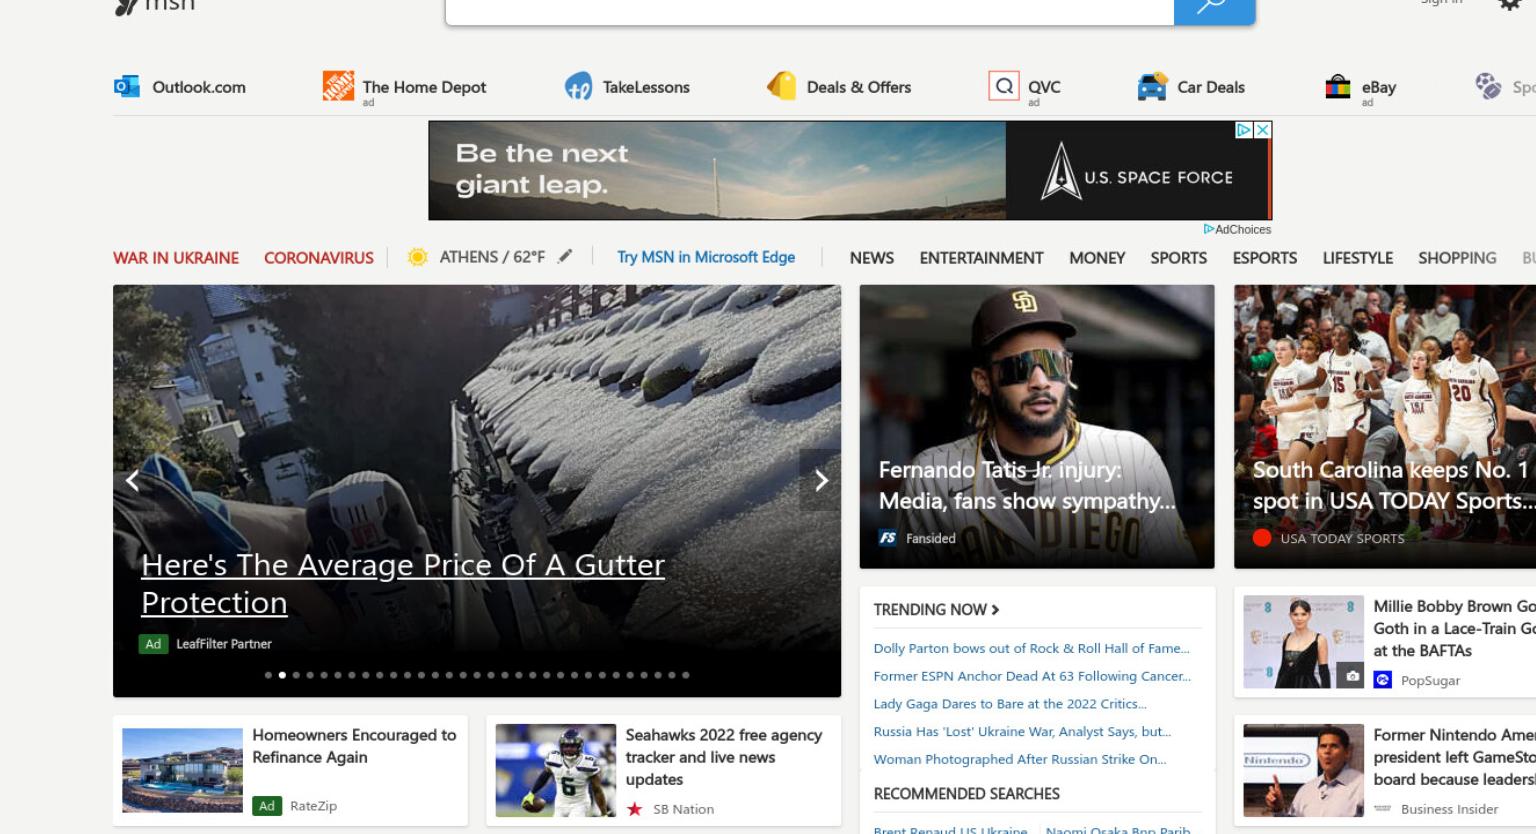Go to previous carousel slide
Screen dimensions: 1536x834
132,480
